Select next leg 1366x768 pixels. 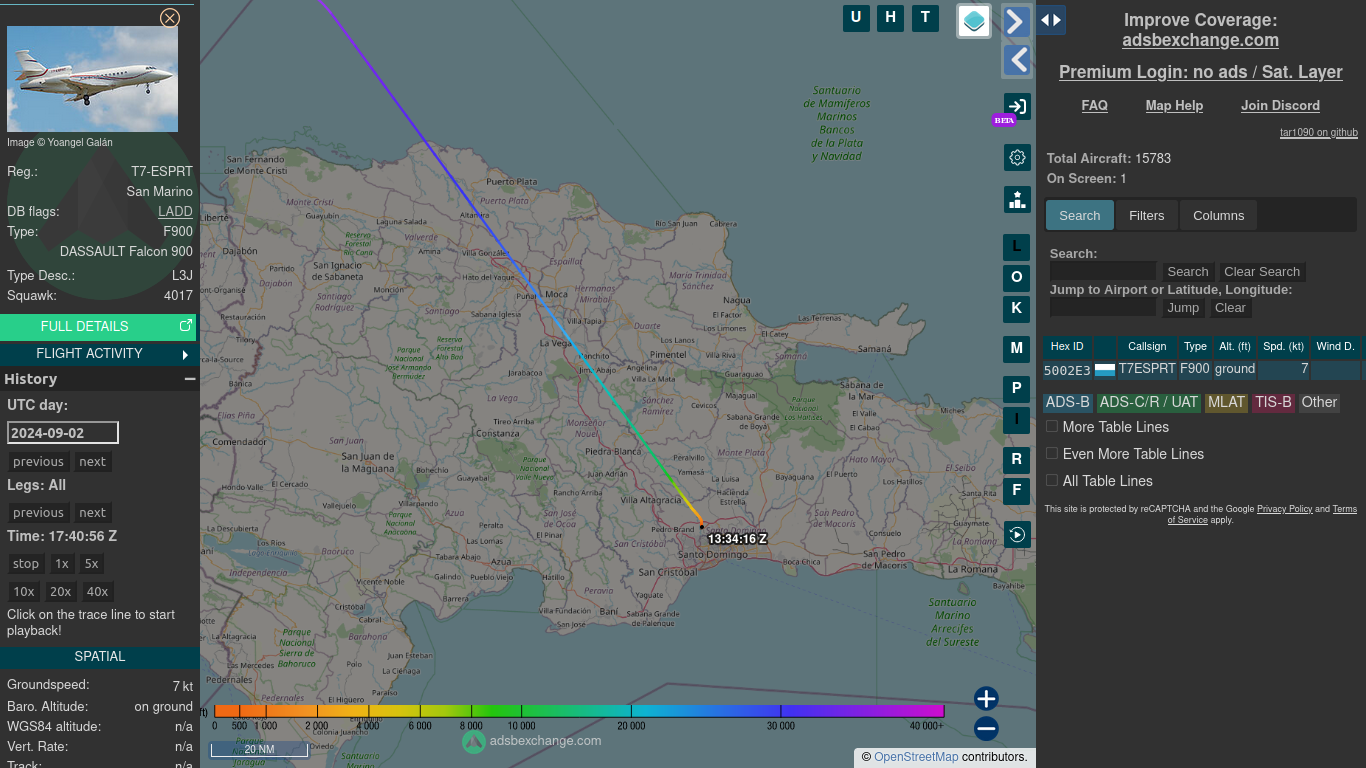click(x=93, y=513)
